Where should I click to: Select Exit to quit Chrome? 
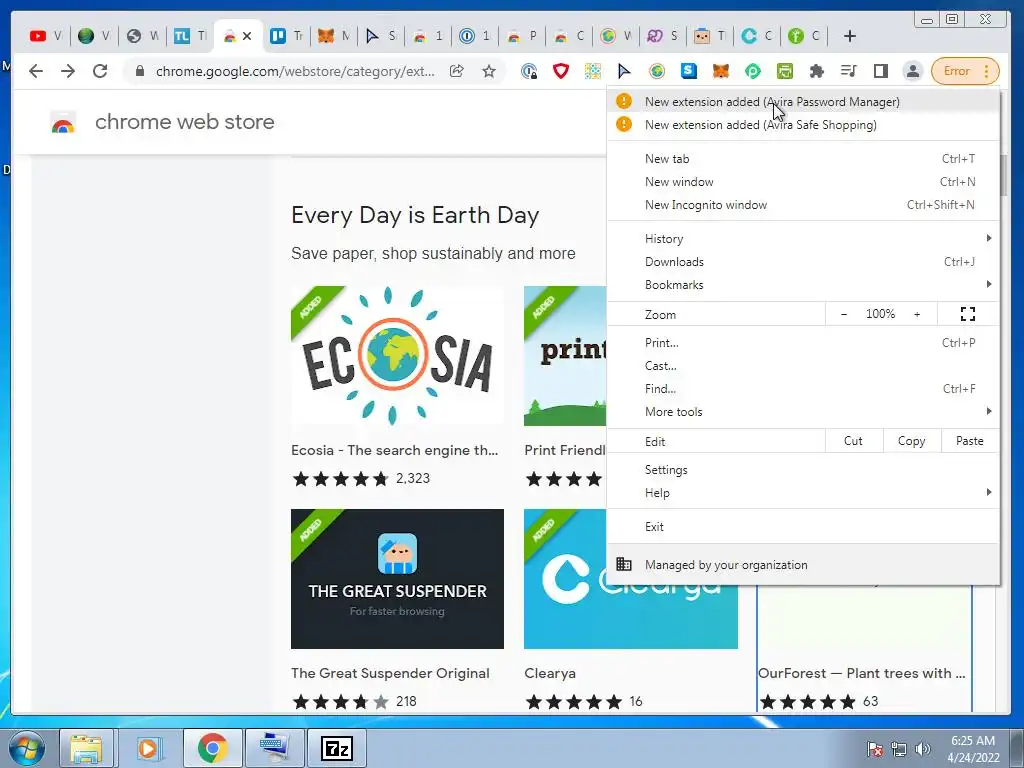click(x=803, y=527)
